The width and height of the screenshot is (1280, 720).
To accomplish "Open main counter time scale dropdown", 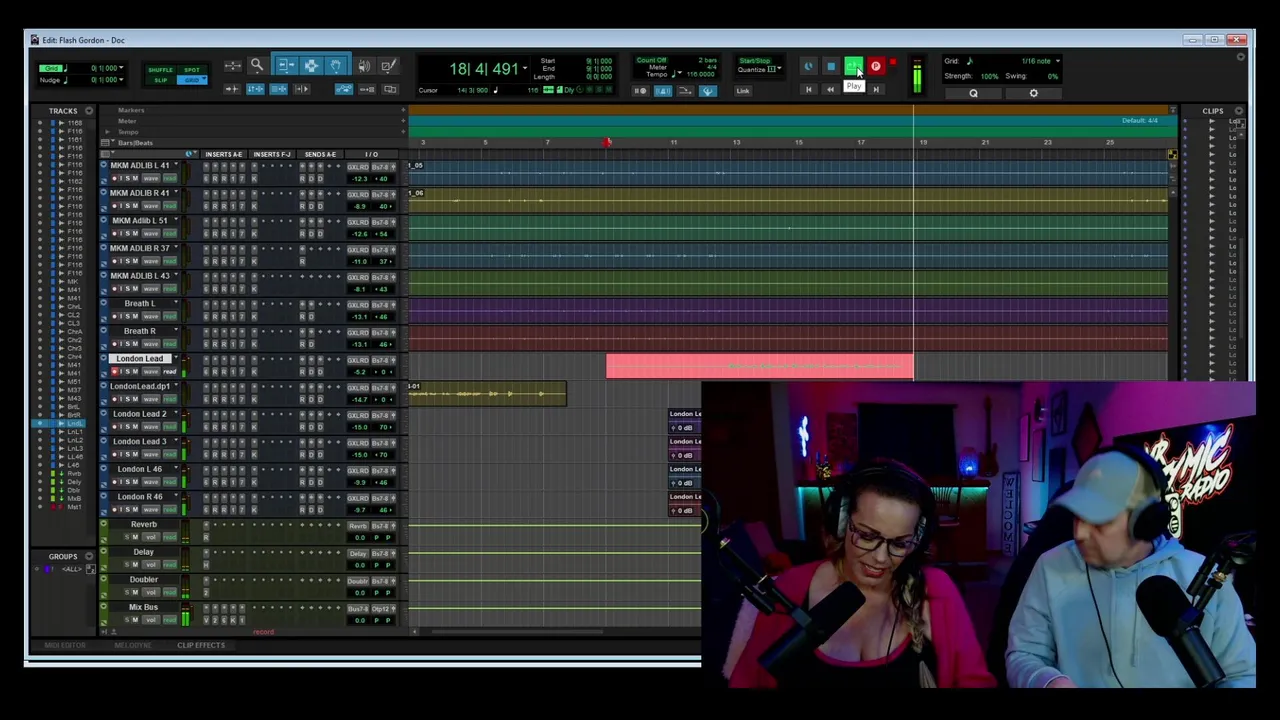I will point(525,69).
